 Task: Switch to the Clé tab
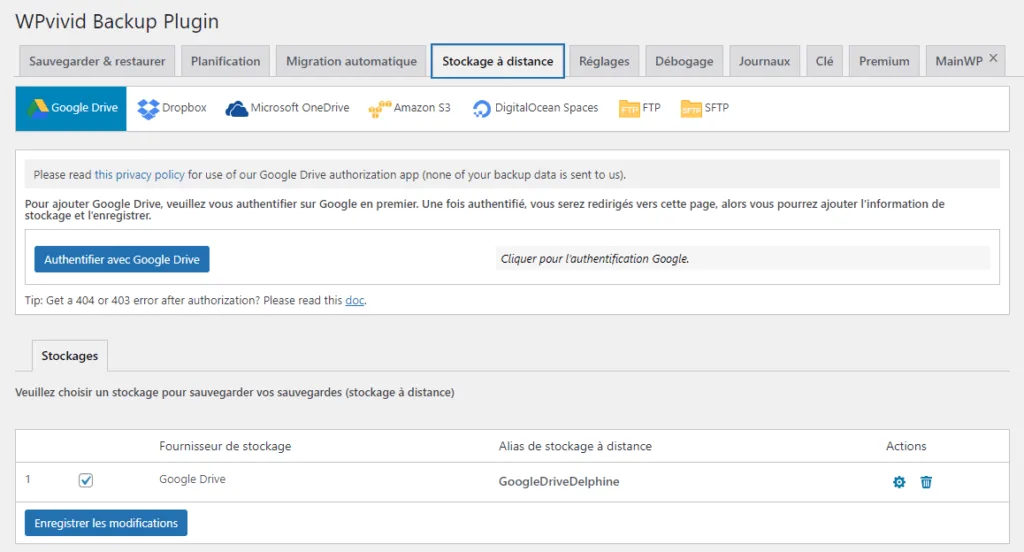pos(824,61)
